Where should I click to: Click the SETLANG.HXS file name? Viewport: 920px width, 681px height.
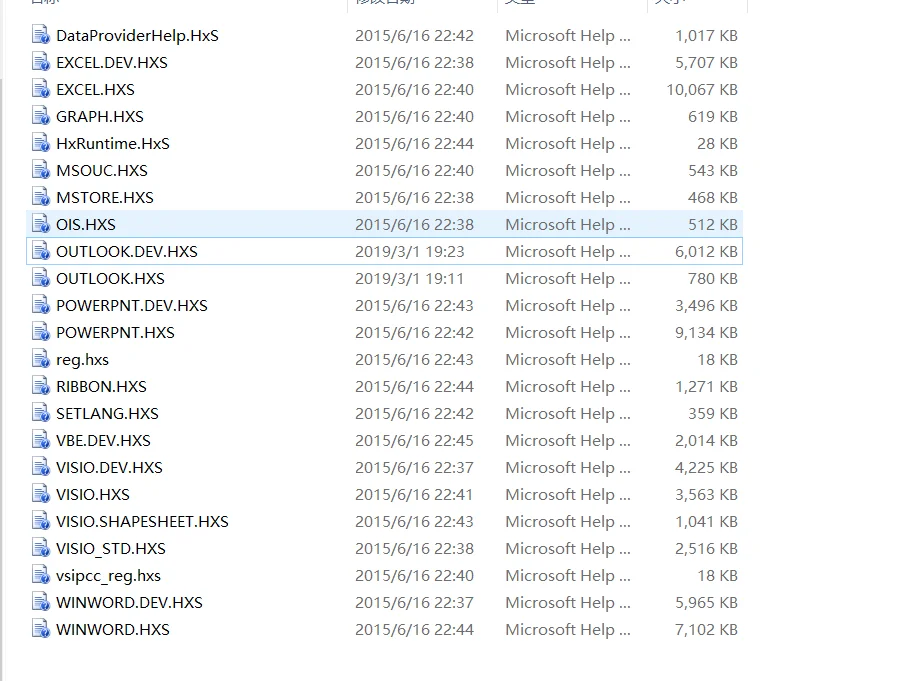pyautogui.click(x=107, y=414)
